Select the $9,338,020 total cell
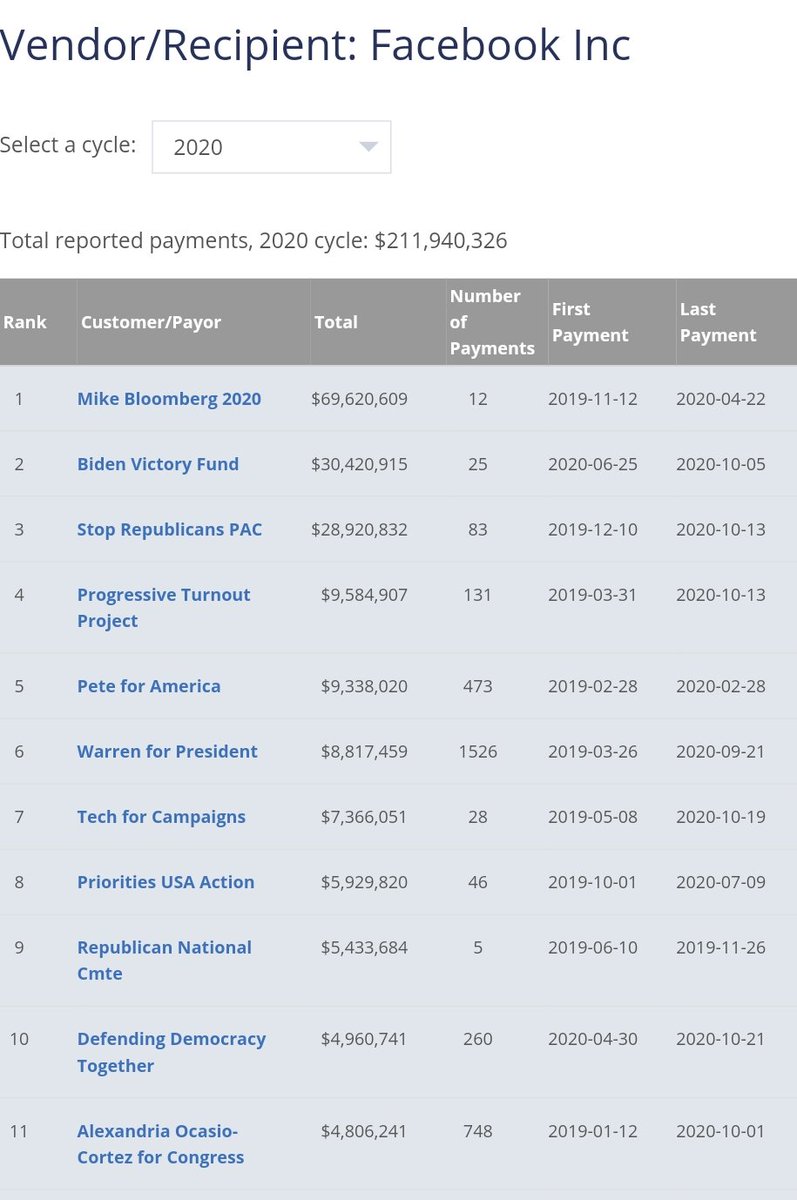 [364, 686]
